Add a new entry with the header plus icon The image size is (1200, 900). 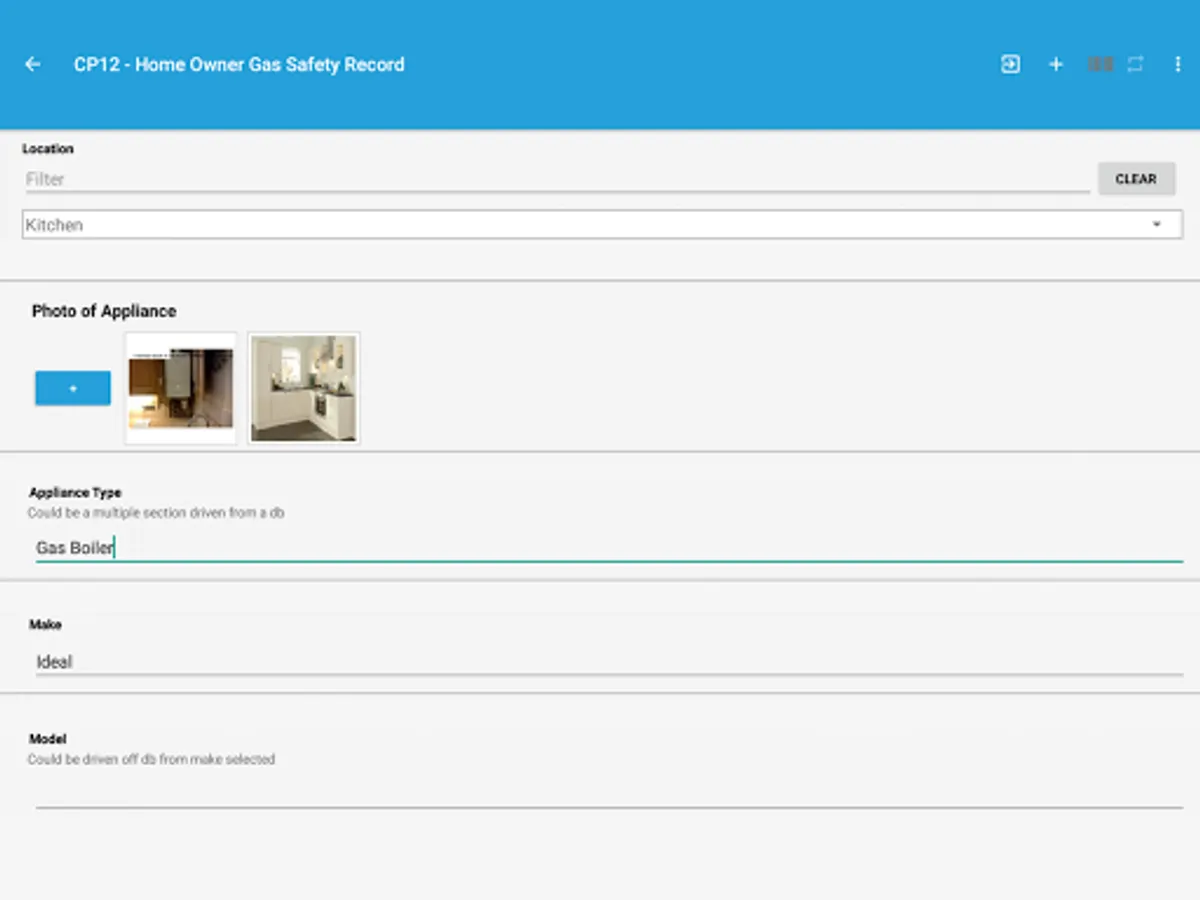tap(1056, 64)
